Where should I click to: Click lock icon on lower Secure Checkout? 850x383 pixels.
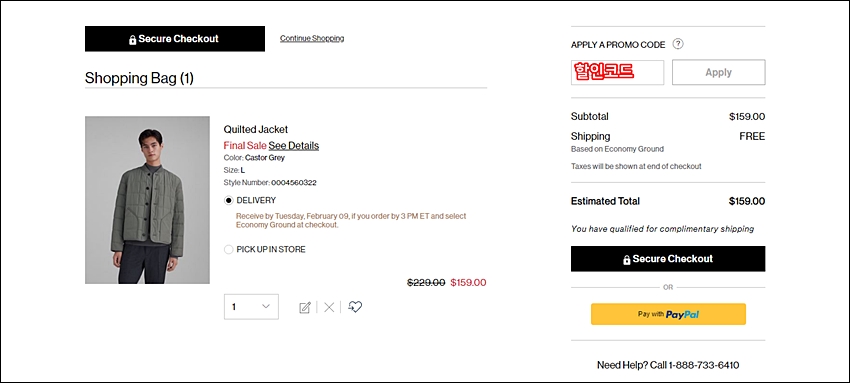point(627,259)
